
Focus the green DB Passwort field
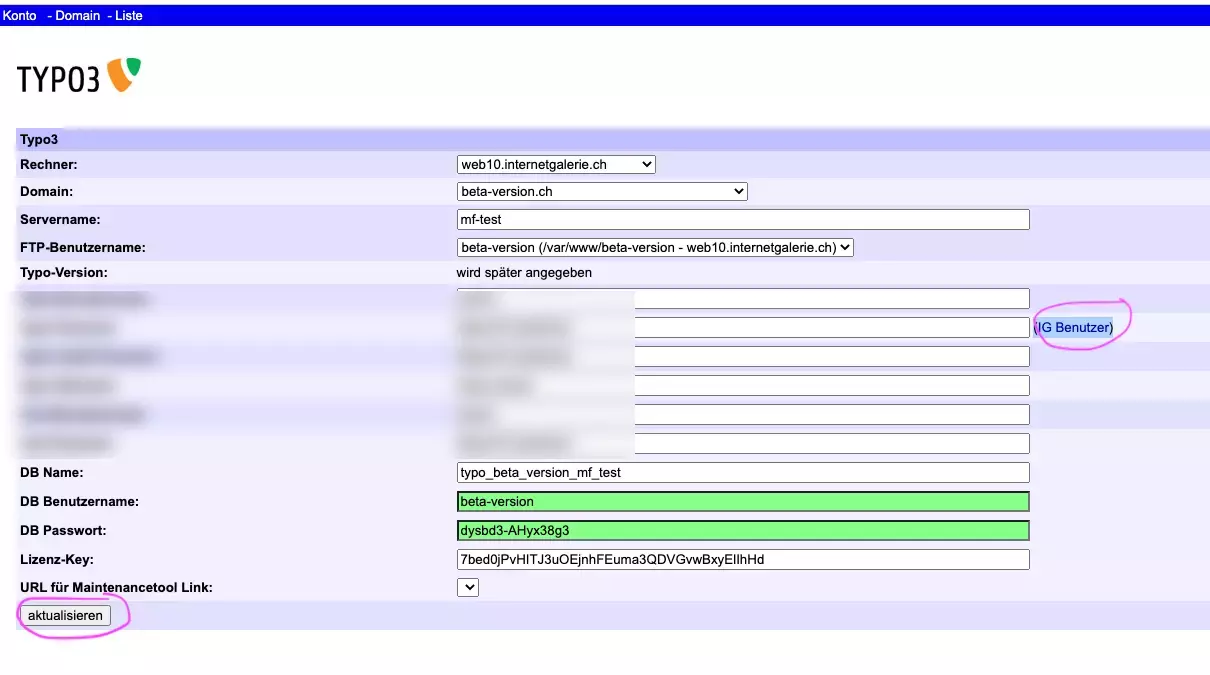coord(743,530)
